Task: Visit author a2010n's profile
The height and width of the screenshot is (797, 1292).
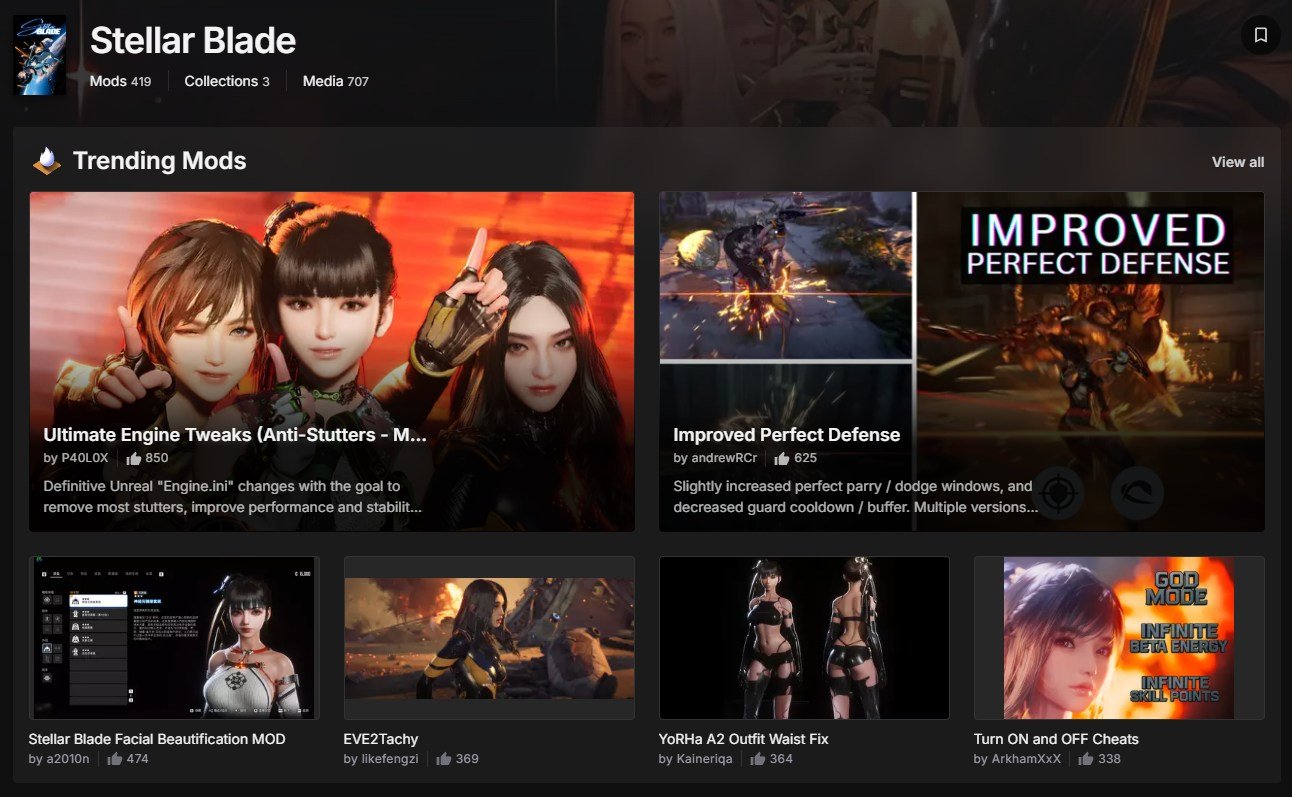Action: click(67, 759)
